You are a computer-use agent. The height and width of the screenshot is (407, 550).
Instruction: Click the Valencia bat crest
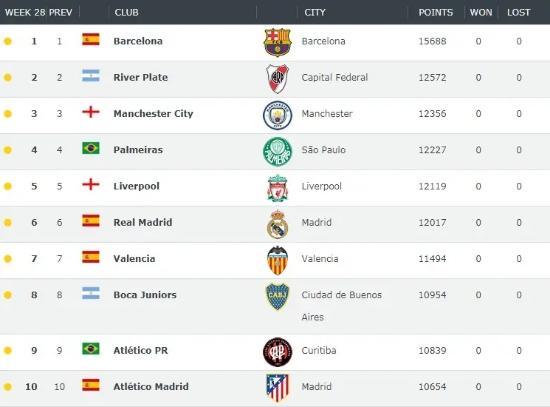click(277, 261)
